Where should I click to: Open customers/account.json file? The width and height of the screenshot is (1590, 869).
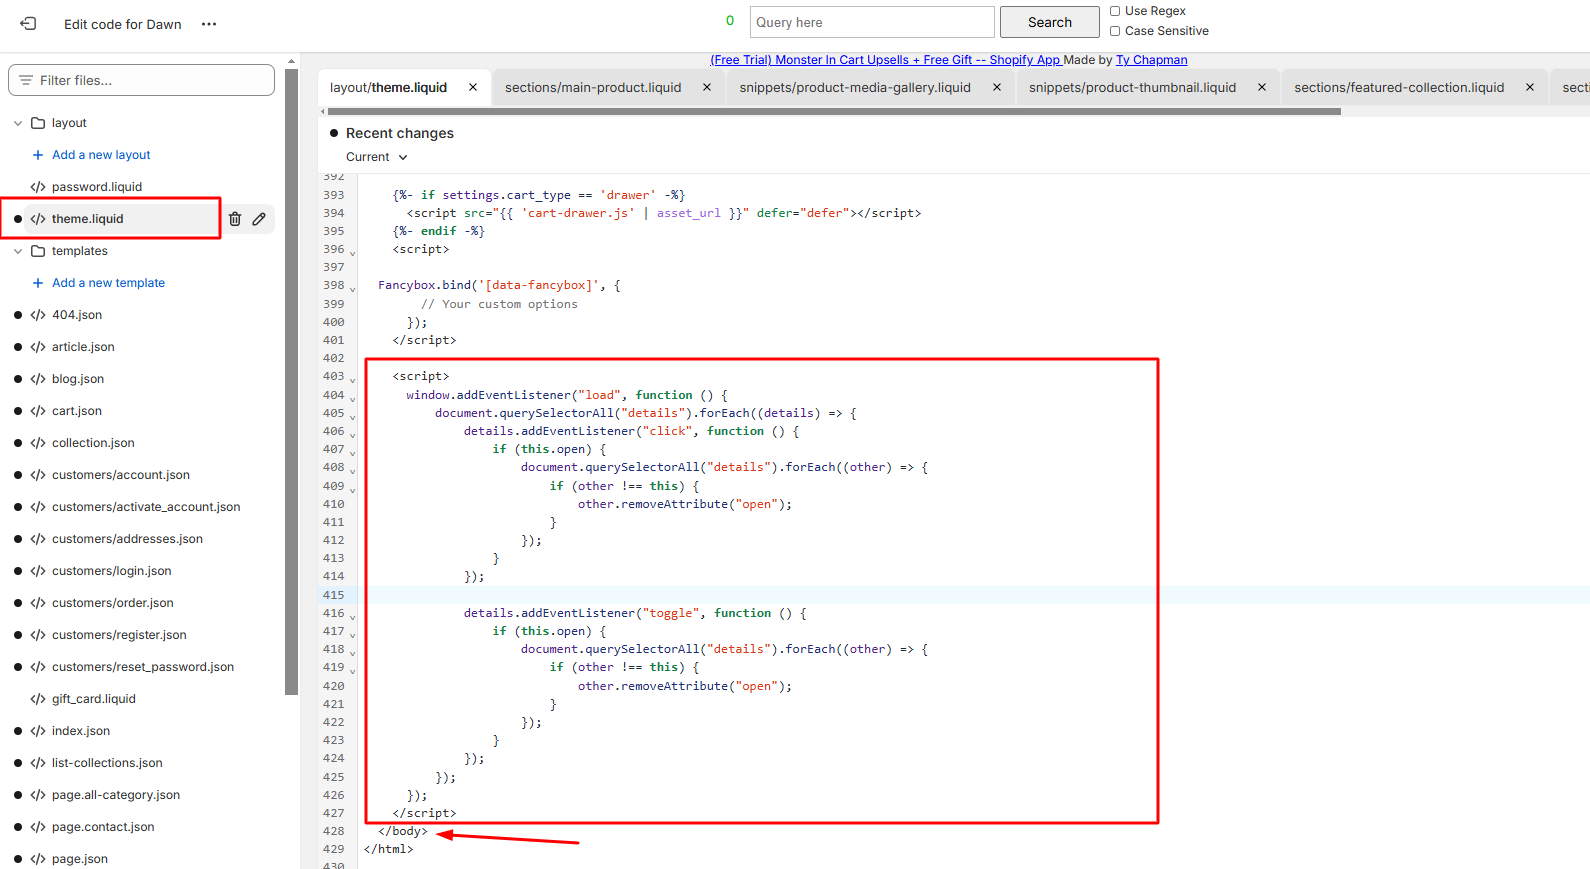coord(121,475)
